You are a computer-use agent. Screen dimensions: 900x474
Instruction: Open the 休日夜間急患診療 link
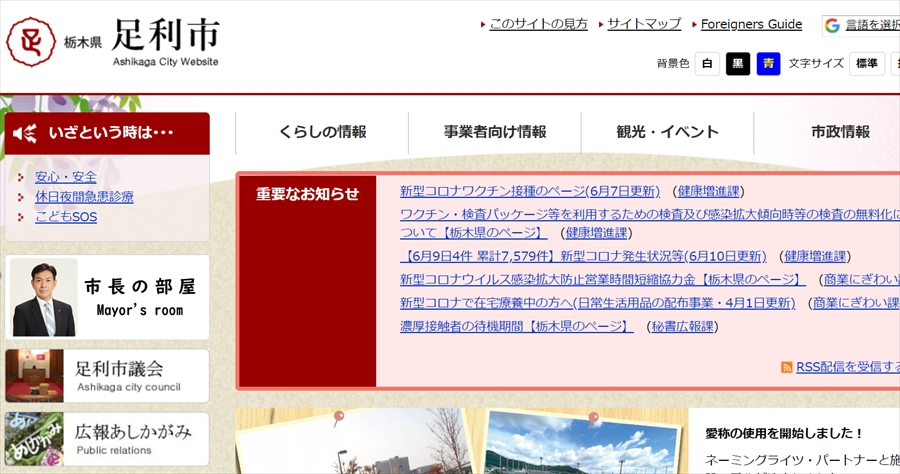click(x=84, y=197)
